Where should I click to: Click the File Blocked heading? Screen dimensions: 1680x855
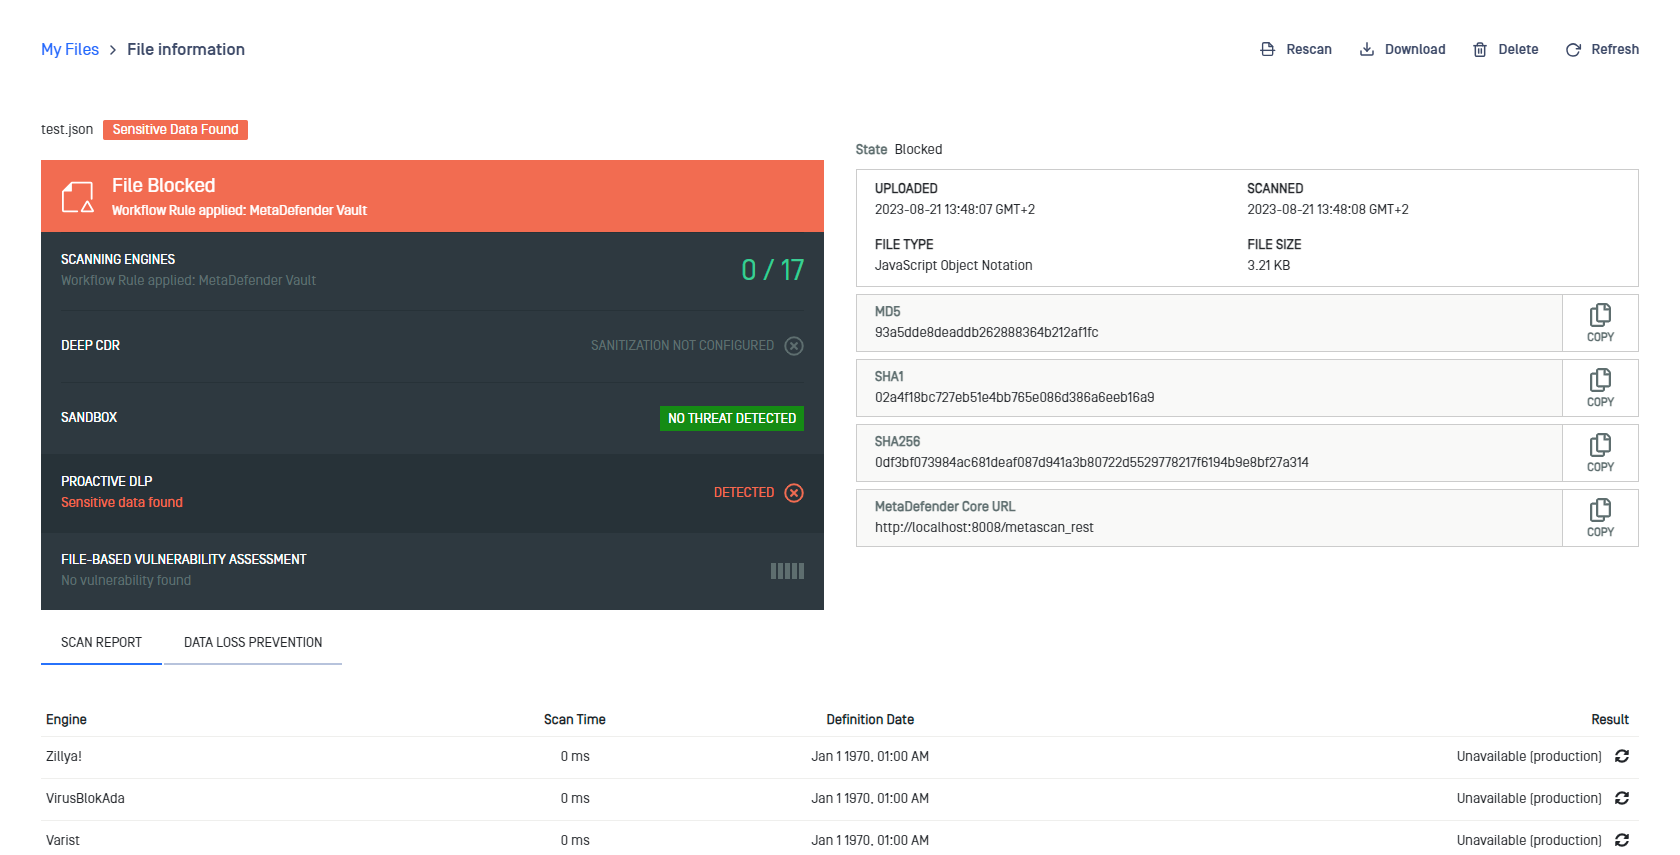click(164, 185)
